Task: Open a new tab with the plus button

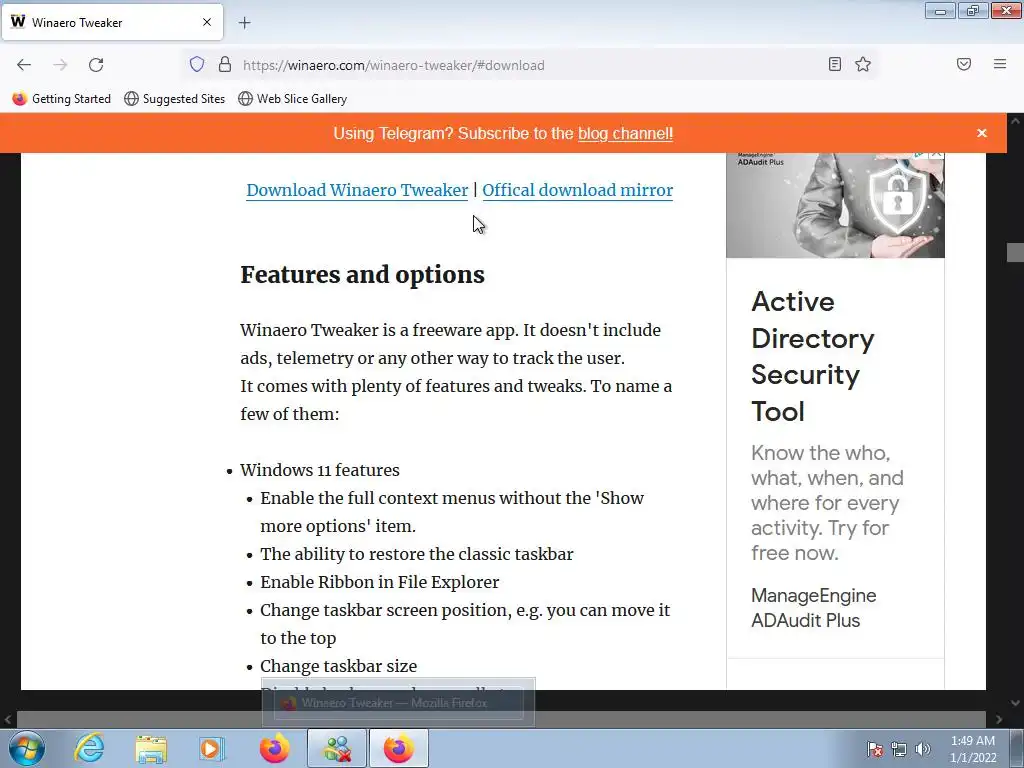Action: pos(244,23)
